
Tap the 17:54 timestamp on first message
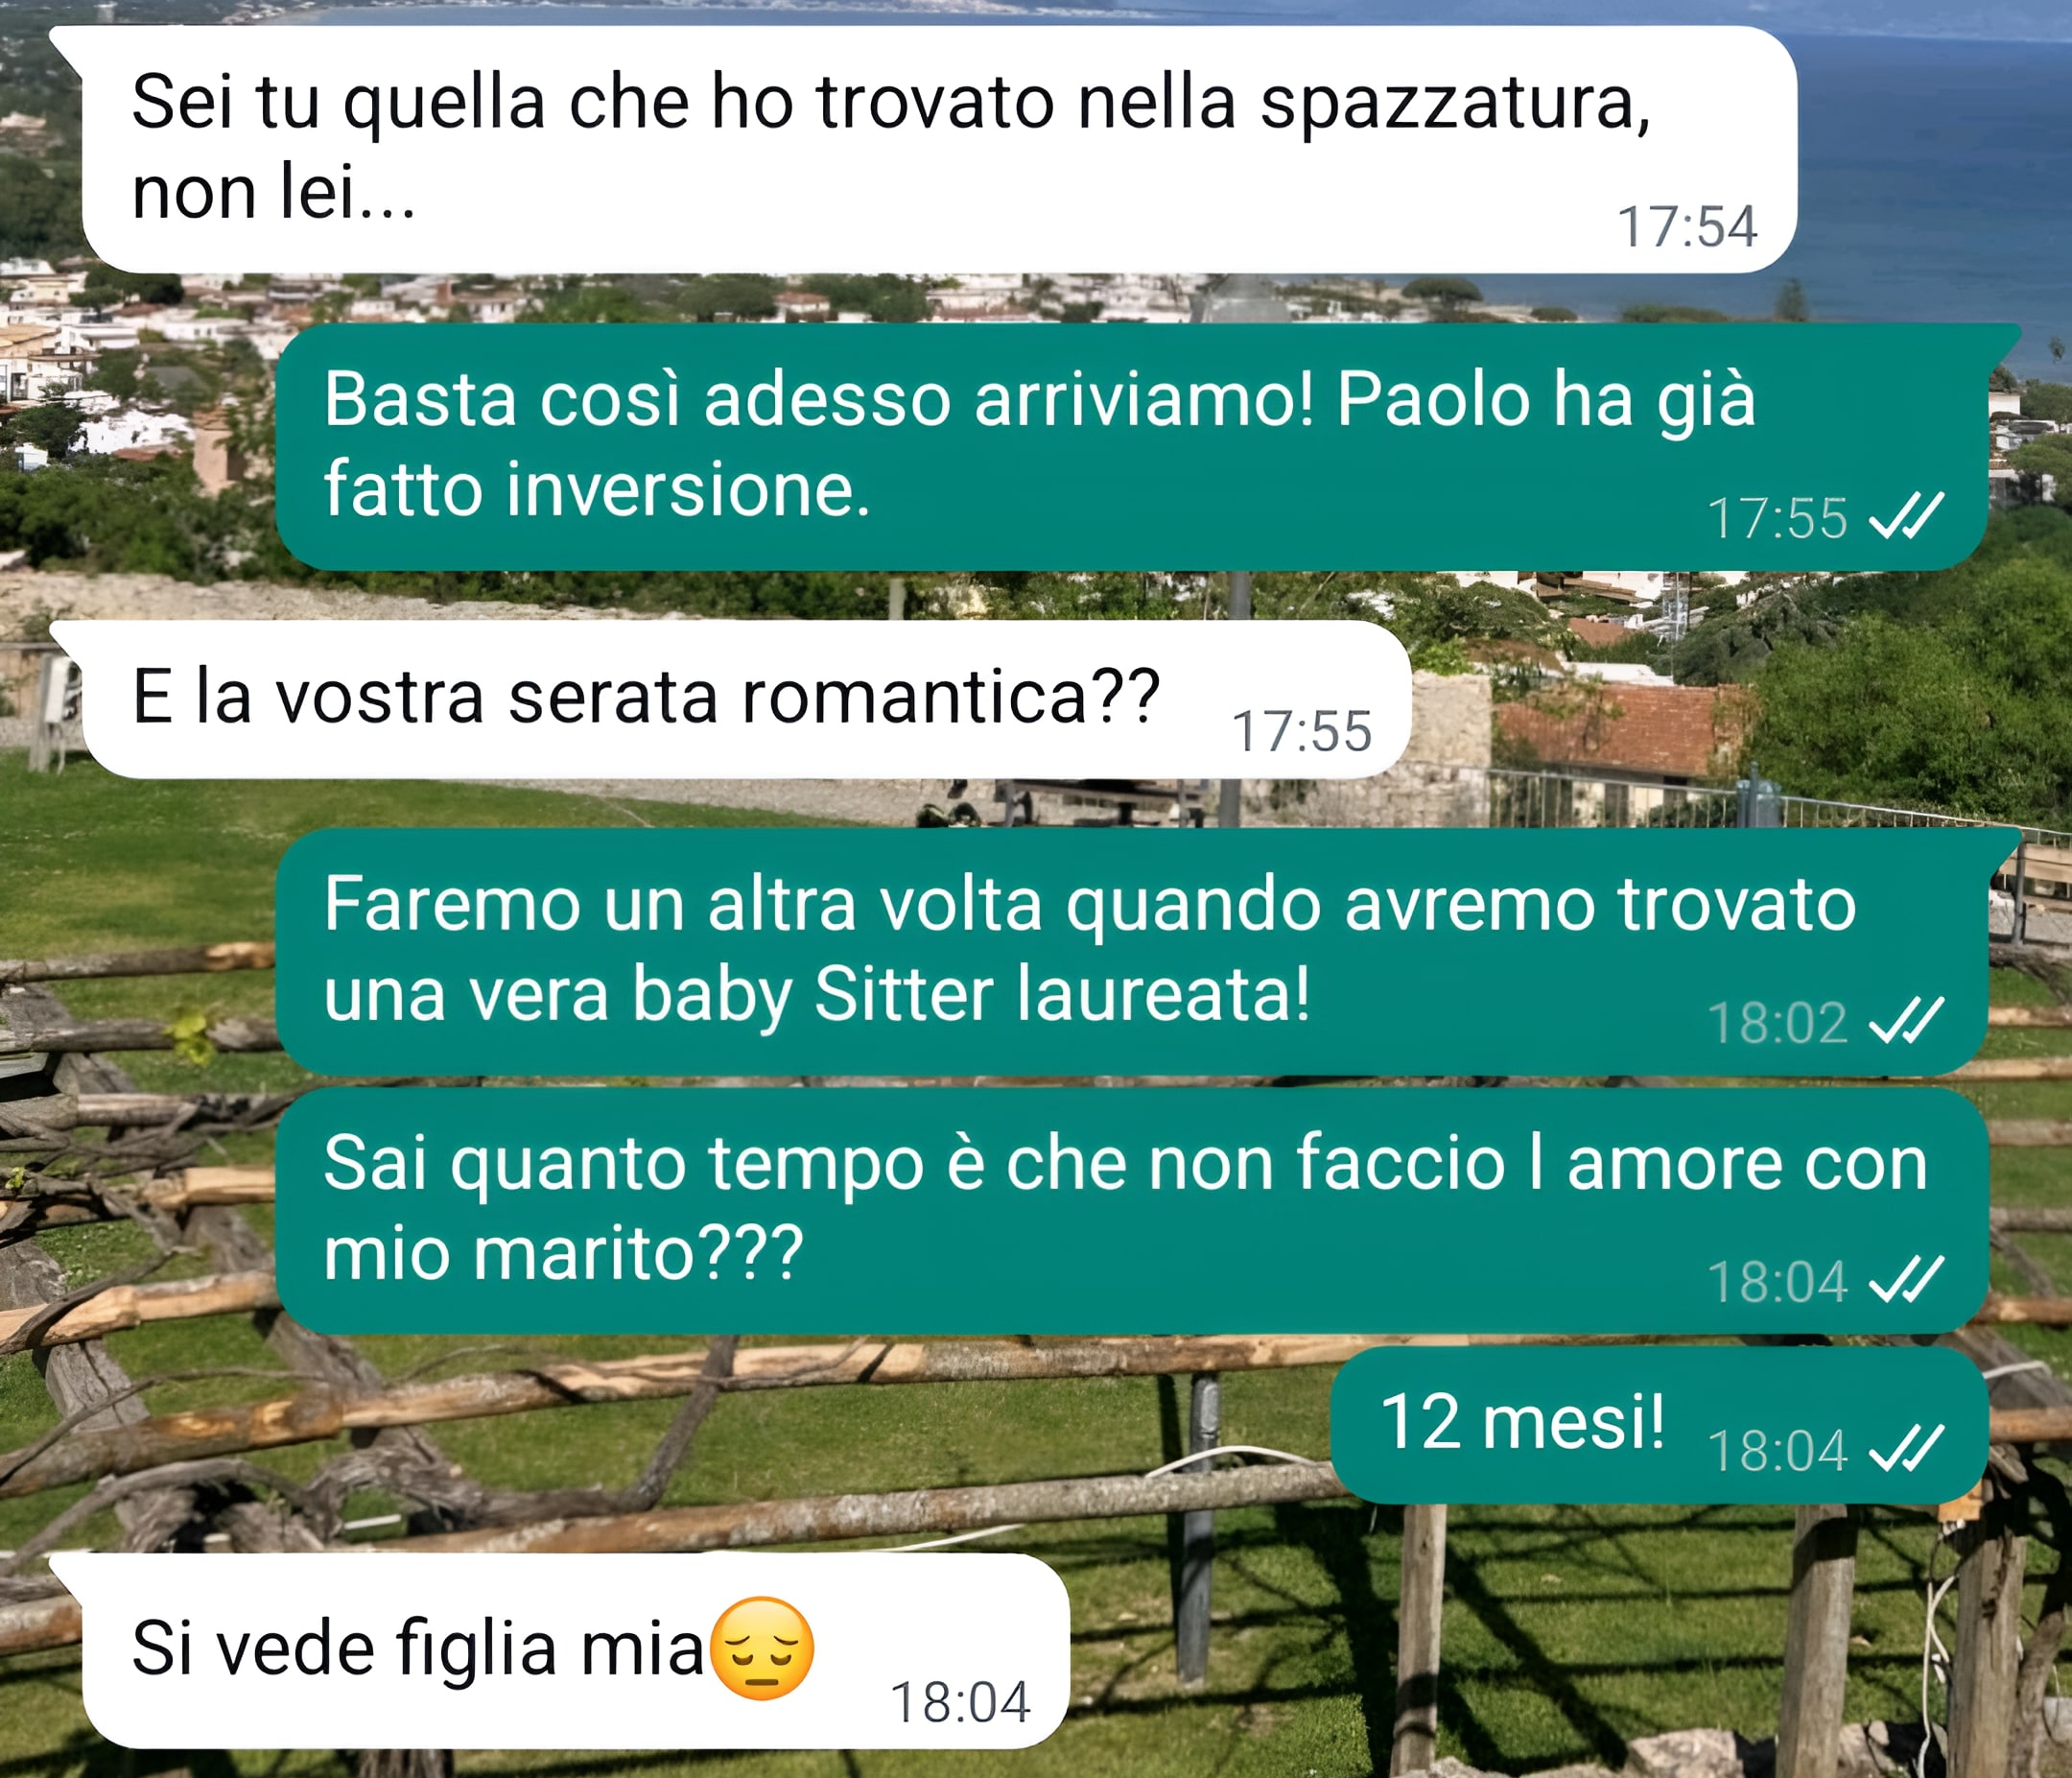(x=1687, y=226)
